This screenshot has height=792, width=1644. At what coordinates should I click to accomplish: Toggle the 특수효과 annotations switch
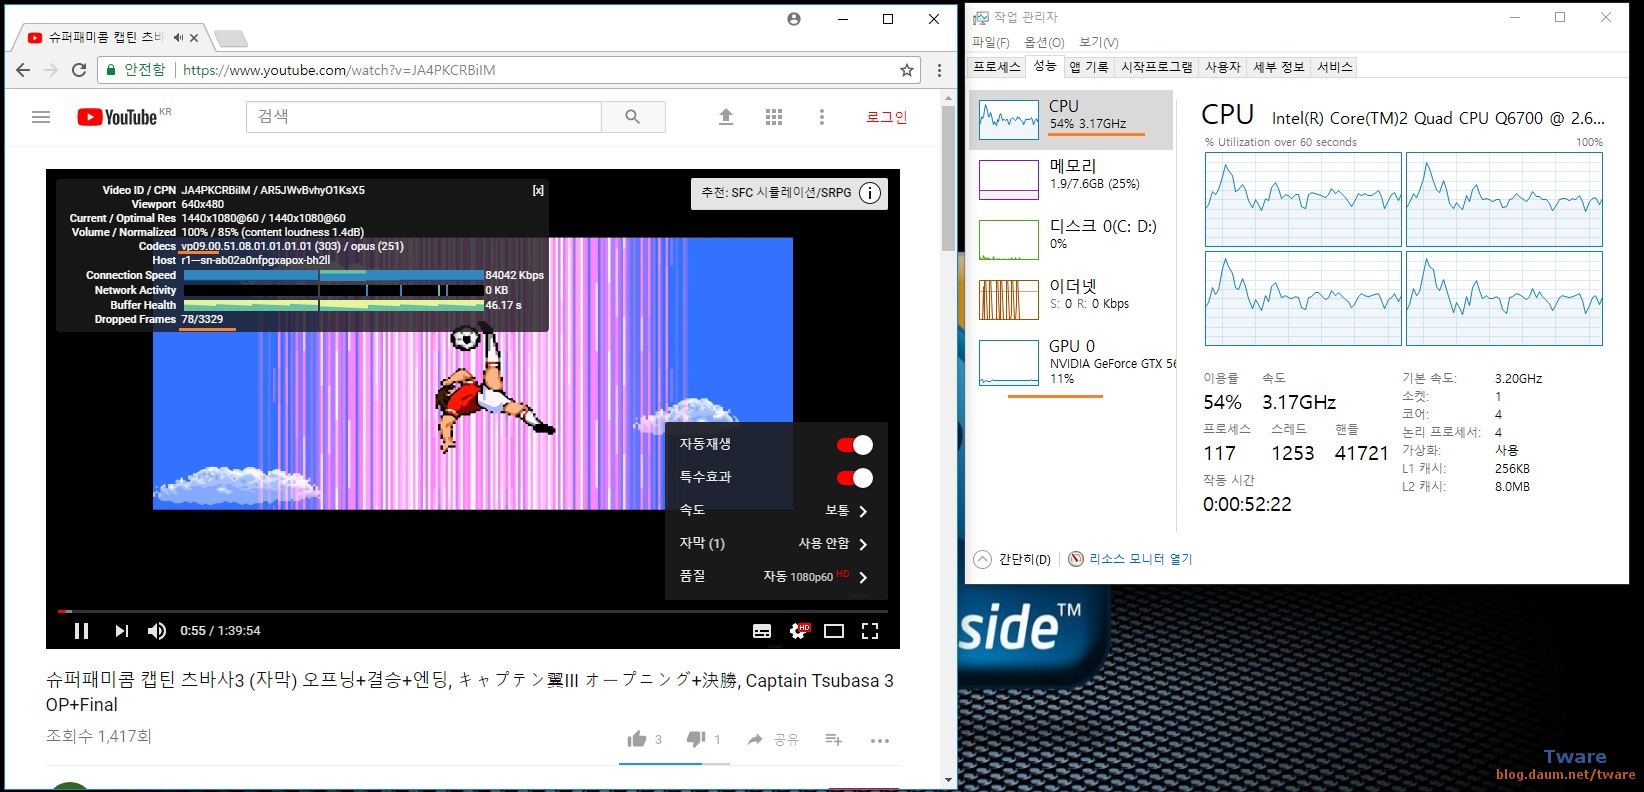coord(855,478)
